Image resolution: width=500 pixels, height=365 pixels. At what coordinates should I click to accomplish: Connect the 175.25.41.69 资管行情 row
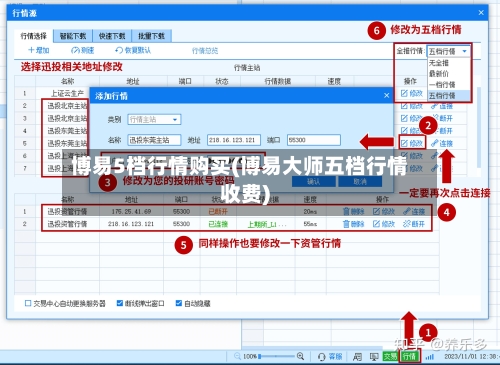(x=414, y=211)
